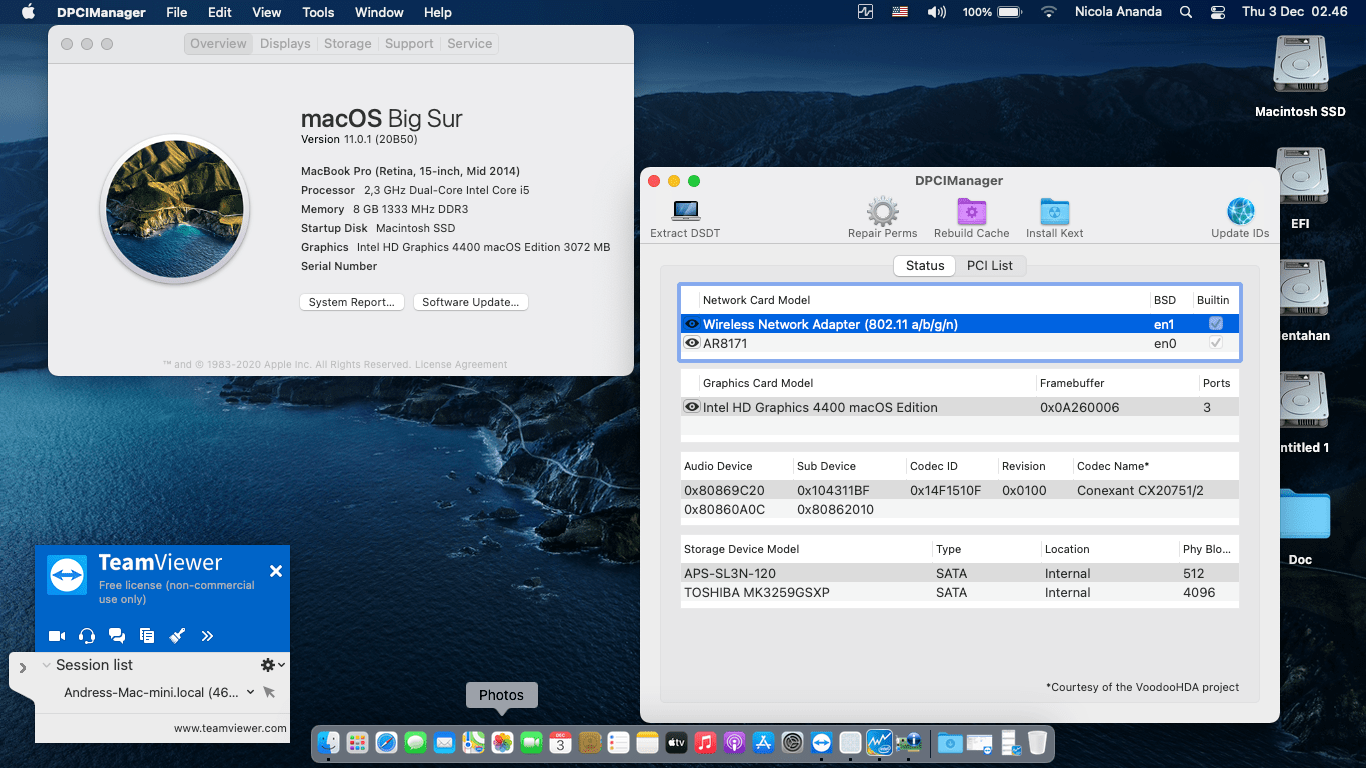Check for updates via Software Update
Screen dimensions: 1366x768
470,301
